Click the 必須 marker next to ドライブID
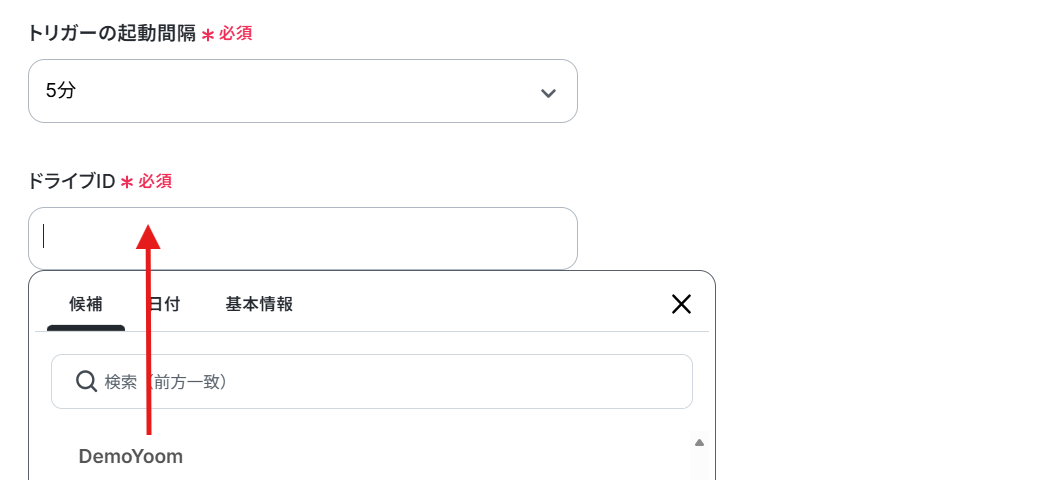The width and height of the screenshot is (1042, 480). click(x=155, y=181)
